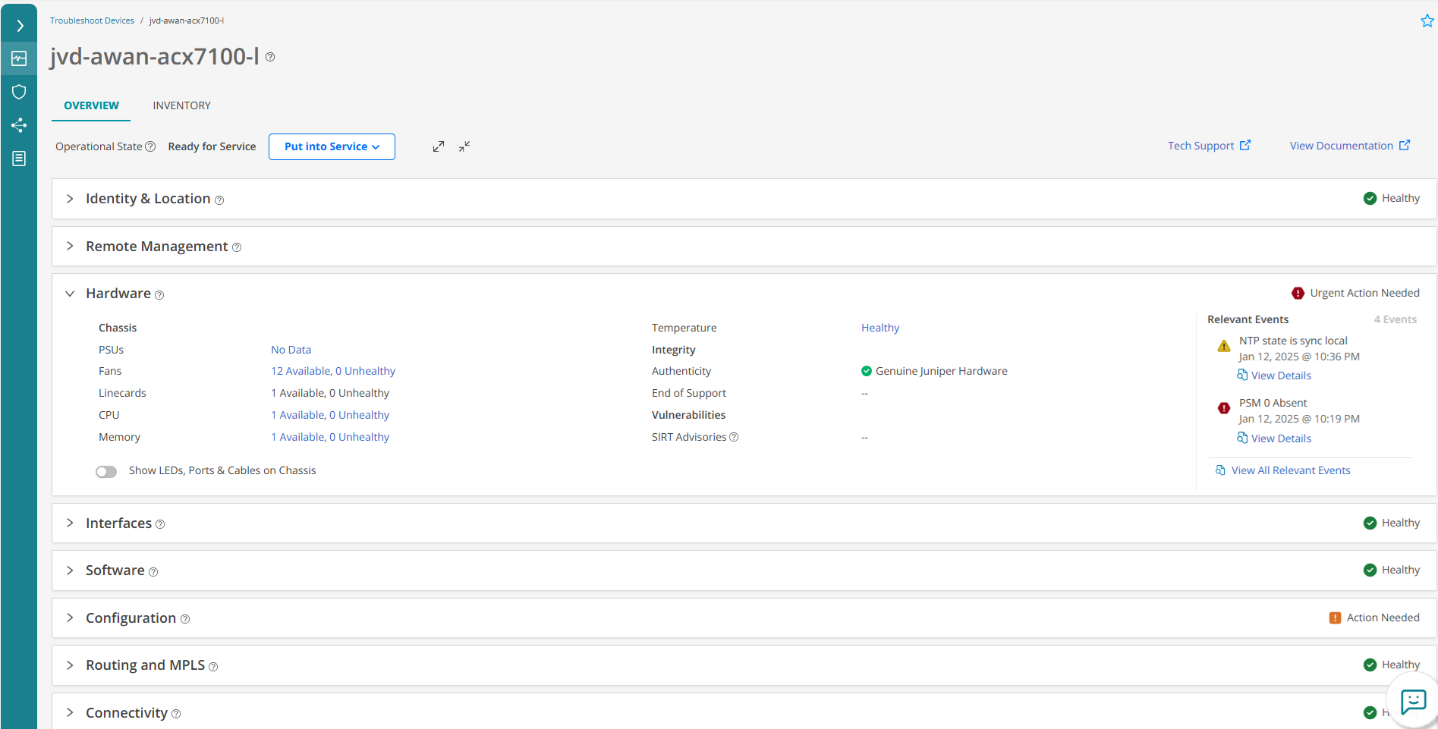The image size is (1438, 729).
Task: Open the Tech Support link
Action: (1208, 146)
